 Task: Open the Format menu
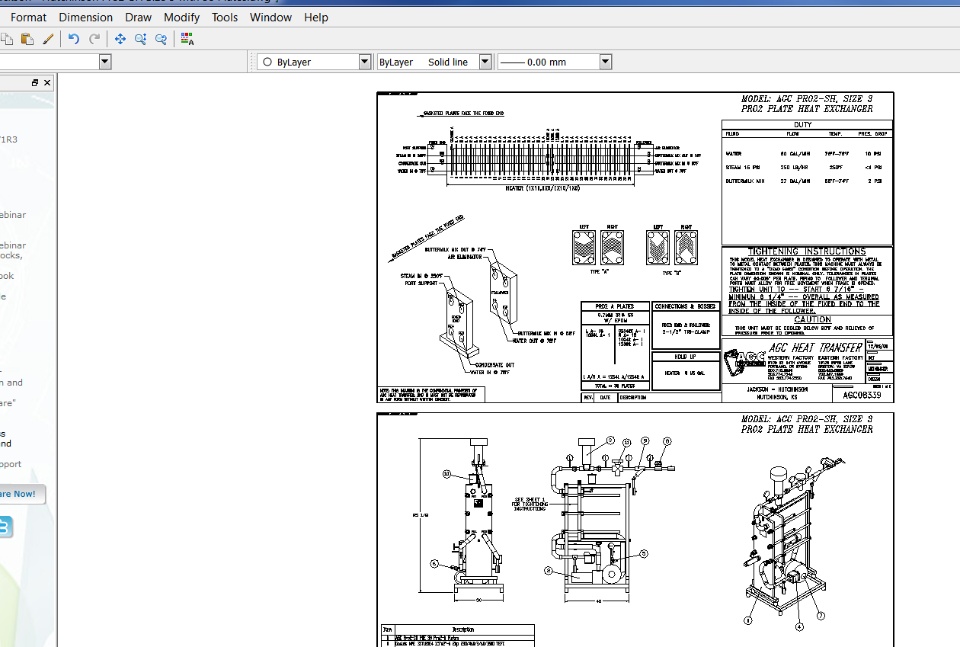click(28, 17)
